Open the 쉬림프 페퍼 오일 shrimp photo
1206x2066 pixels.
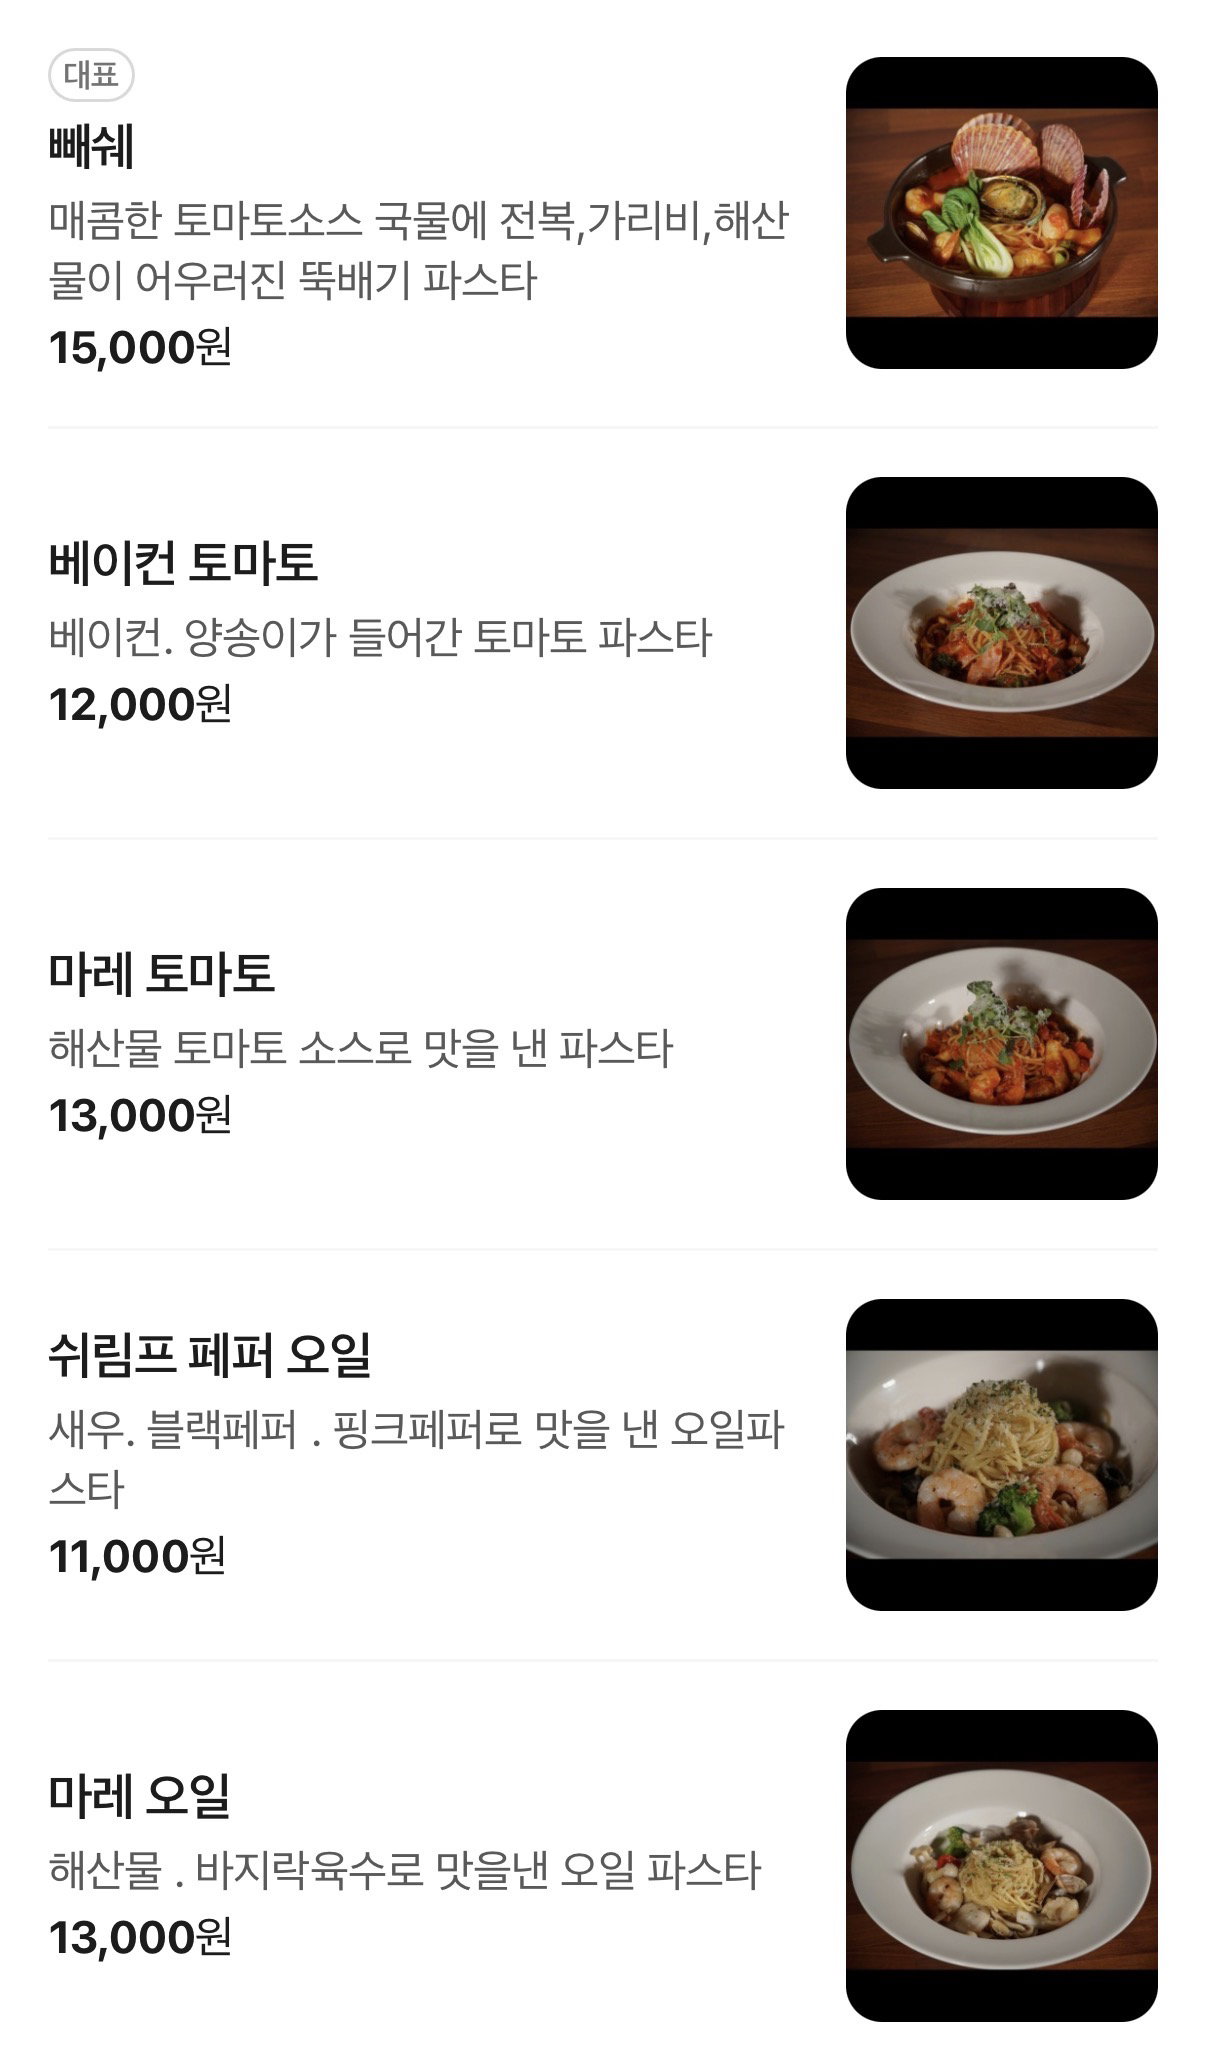click(1001, 1455)
